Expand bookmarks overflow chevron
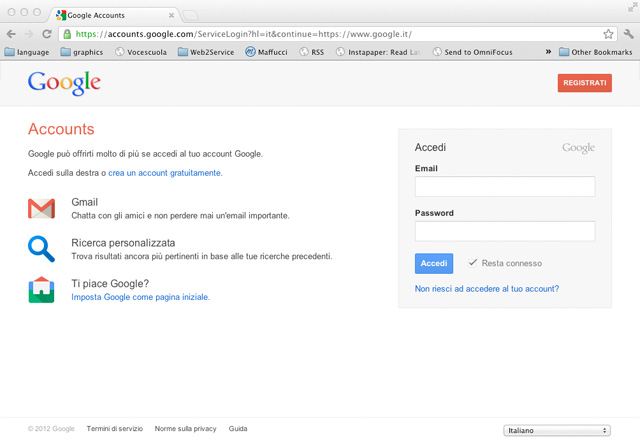The height and width of the screenshot is (440, 640). point(548,52)
